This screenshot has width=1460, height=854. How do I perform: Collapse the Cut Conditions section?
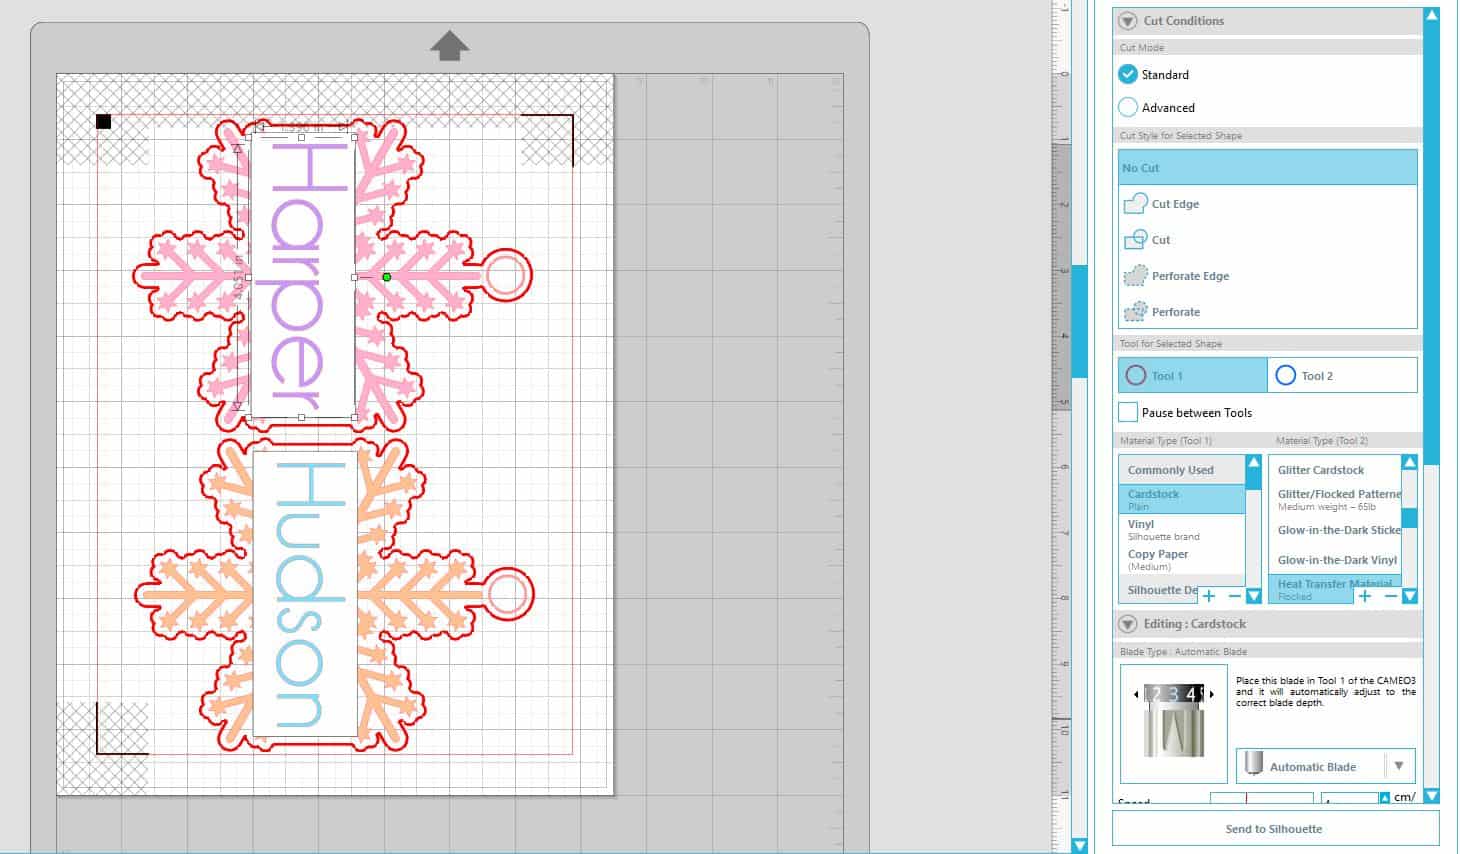coord(1128,20)
